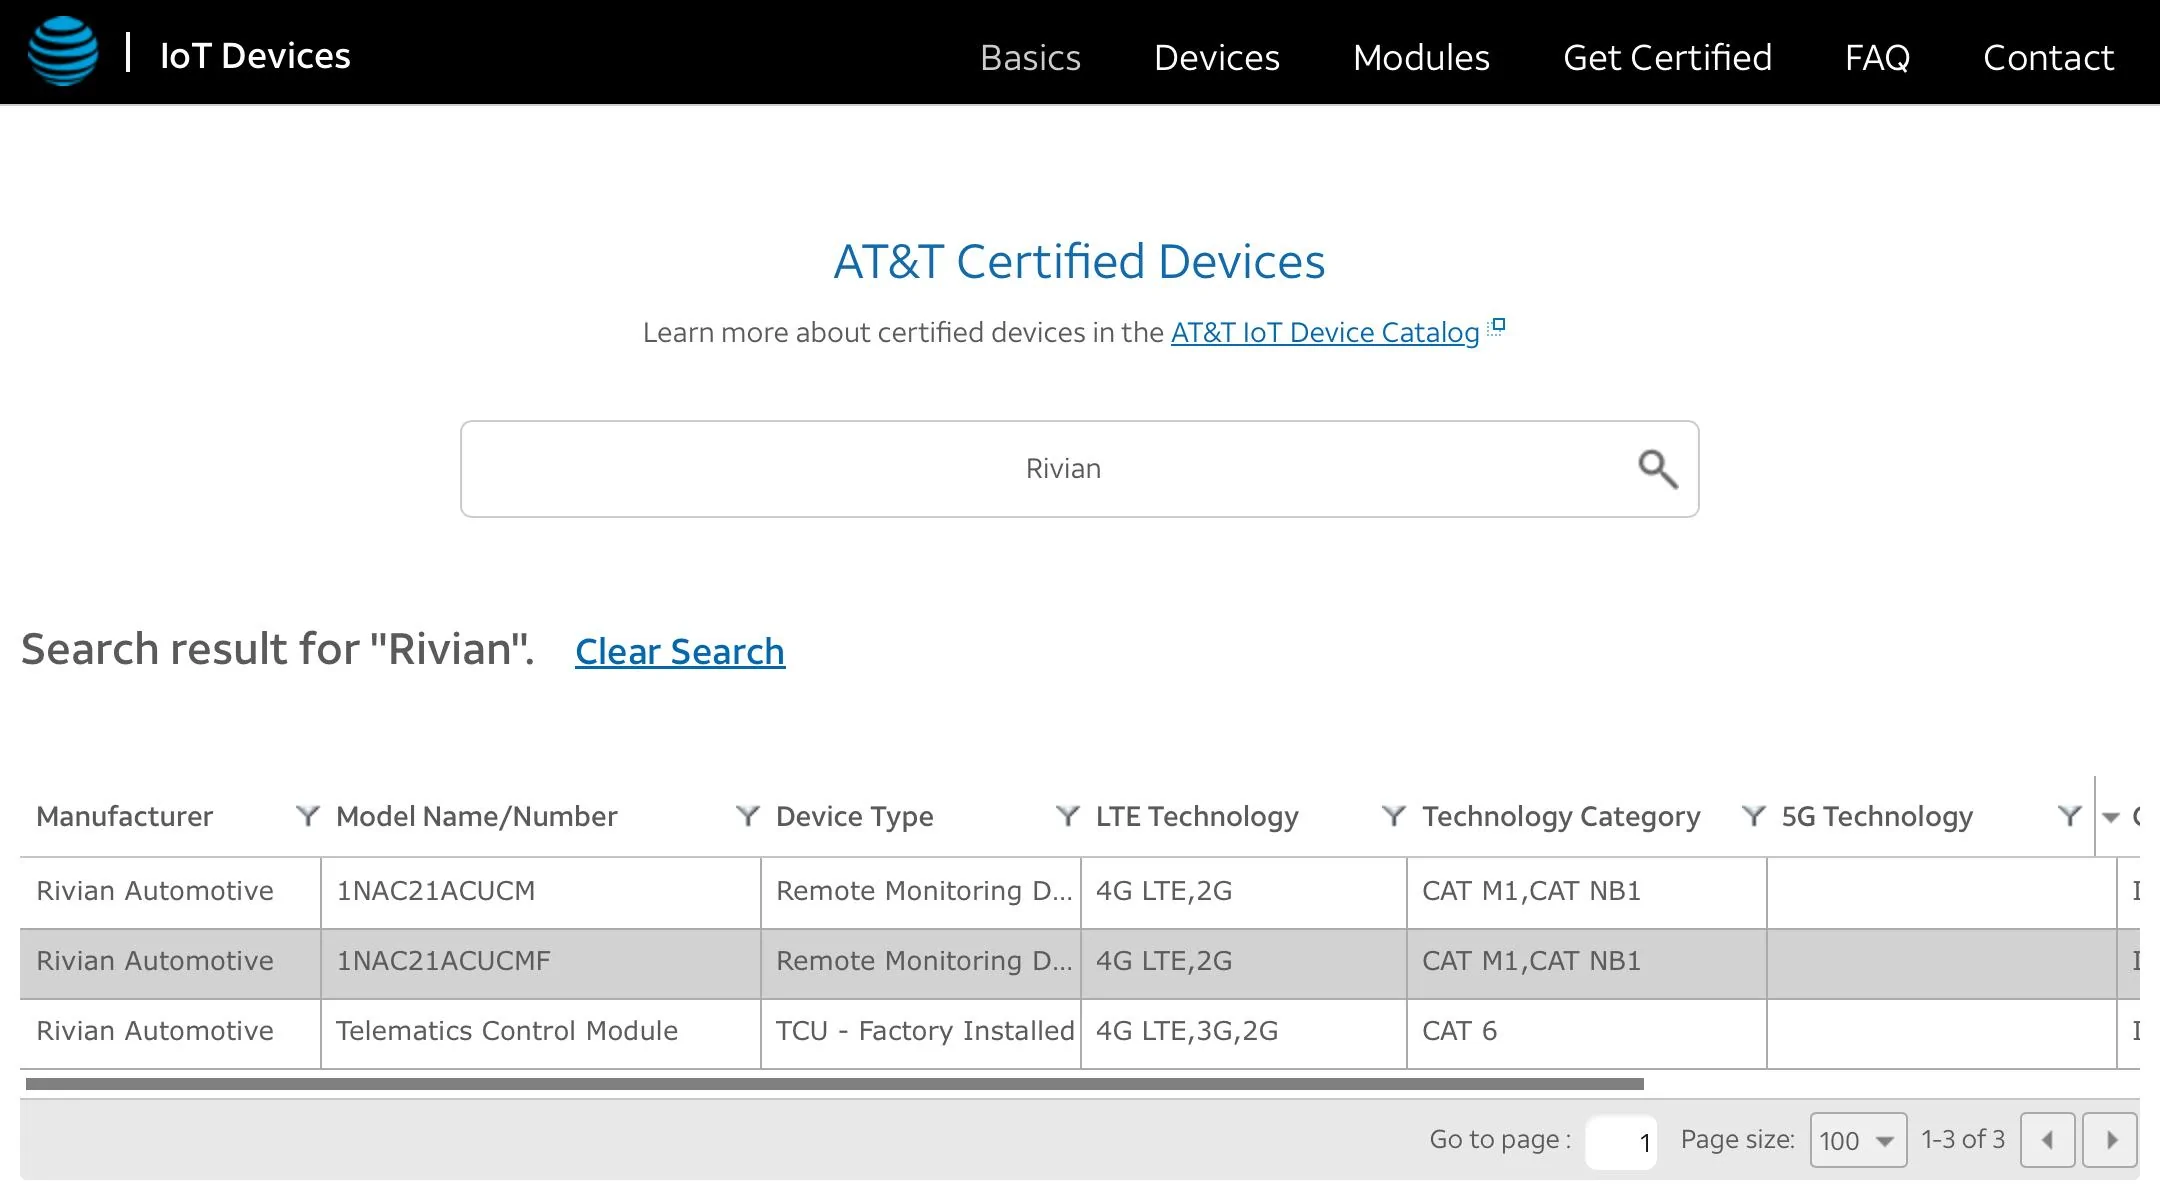Viewport: 2160px width, 1187px height.
Task: Sort by LTE Technology column header
Action: click(x=1197, y=817)
